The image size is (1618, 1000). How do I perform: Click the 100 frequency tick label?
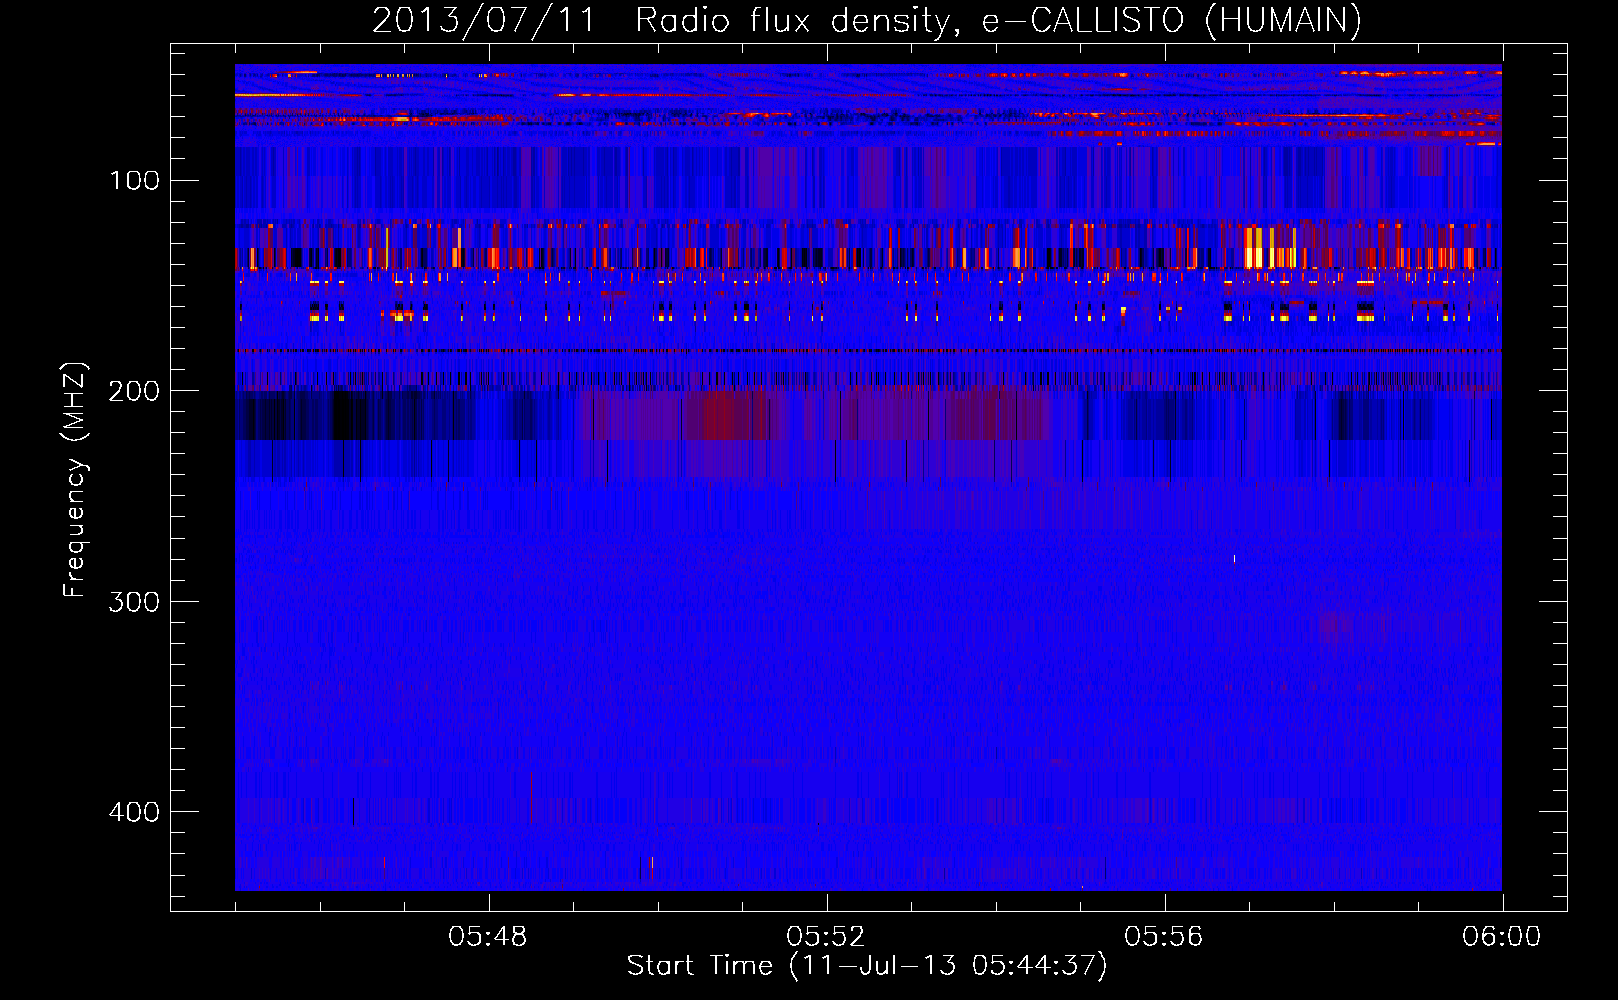pos(135,181)
